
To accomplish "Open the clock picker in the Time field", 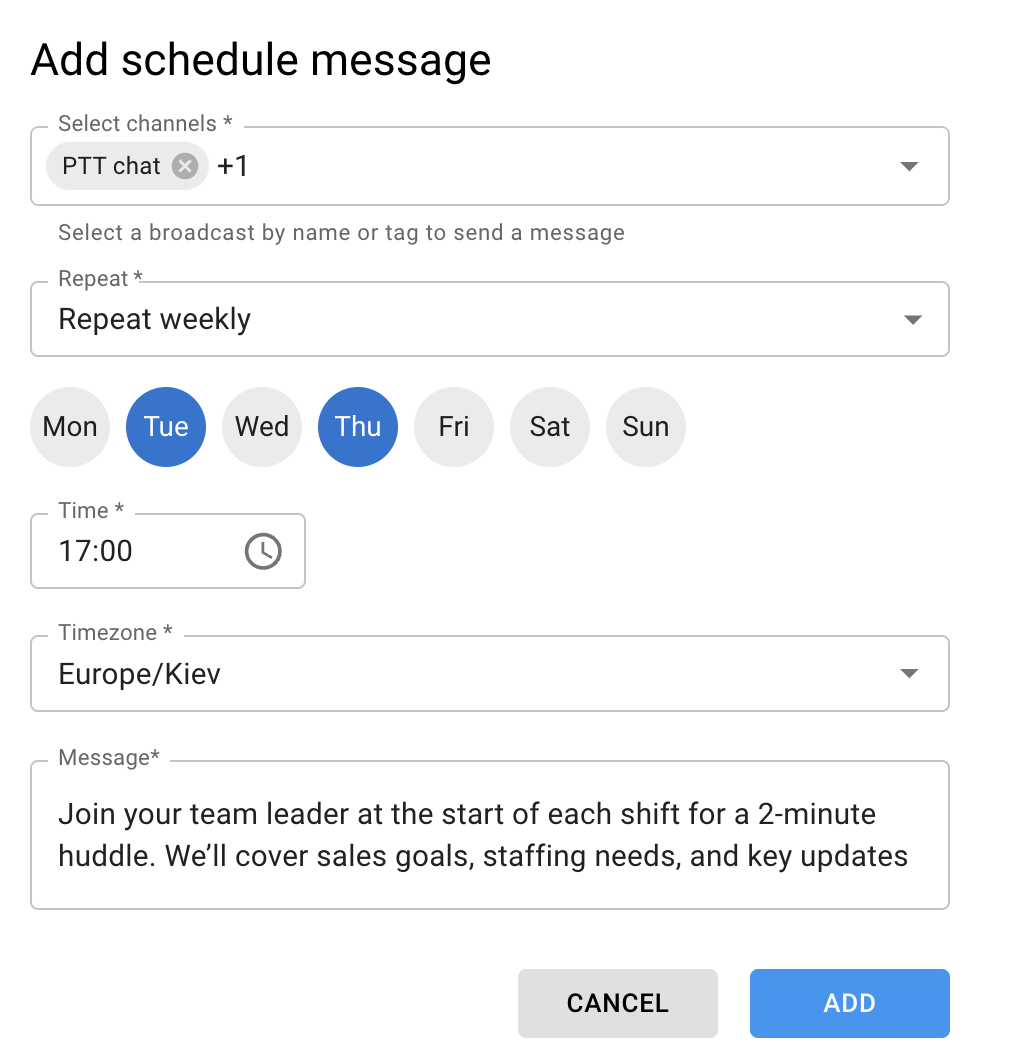I will coord(262,550).
